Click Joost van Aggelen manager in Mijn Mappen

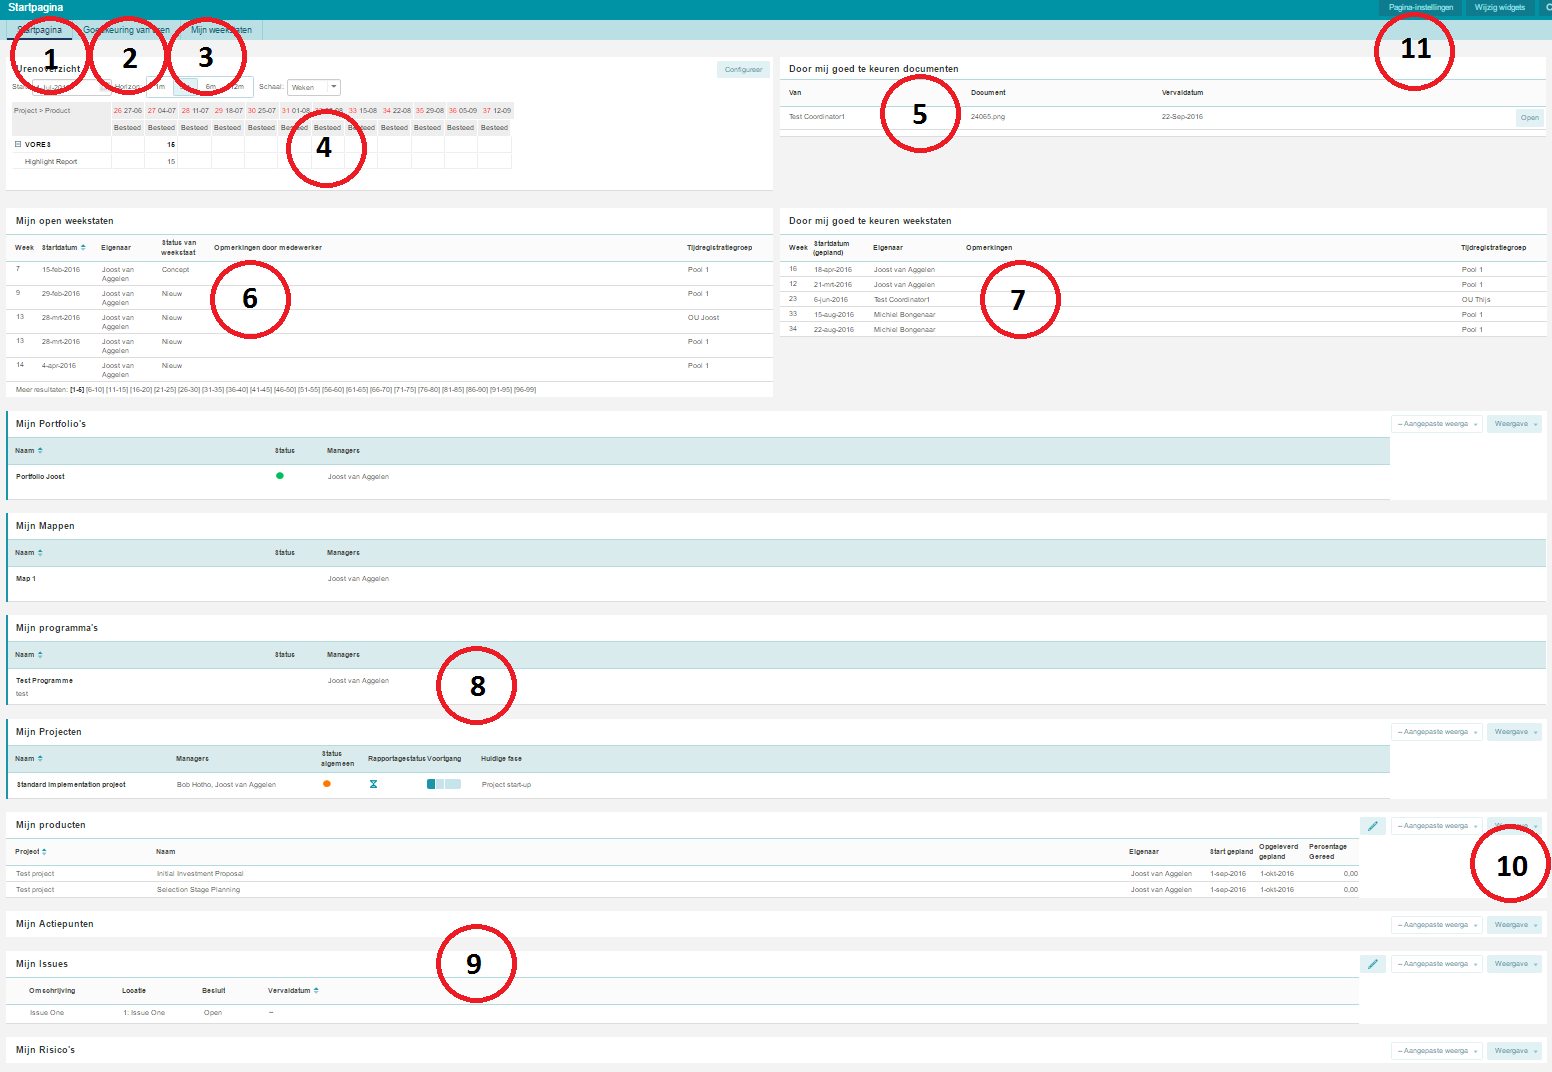point(358,579)
